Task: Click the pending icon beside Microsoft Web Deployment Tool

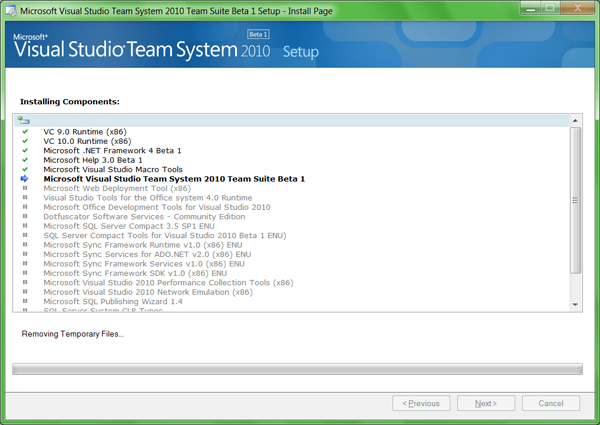Action: (25, 188)
